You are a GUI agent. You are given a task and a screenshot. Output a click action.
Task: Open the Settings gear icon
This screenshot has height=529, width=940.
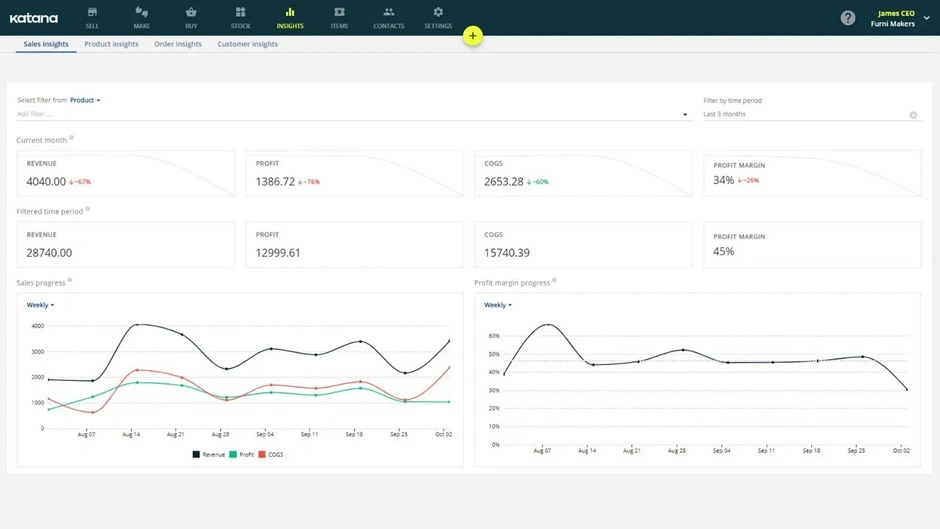tap(438, 13)
